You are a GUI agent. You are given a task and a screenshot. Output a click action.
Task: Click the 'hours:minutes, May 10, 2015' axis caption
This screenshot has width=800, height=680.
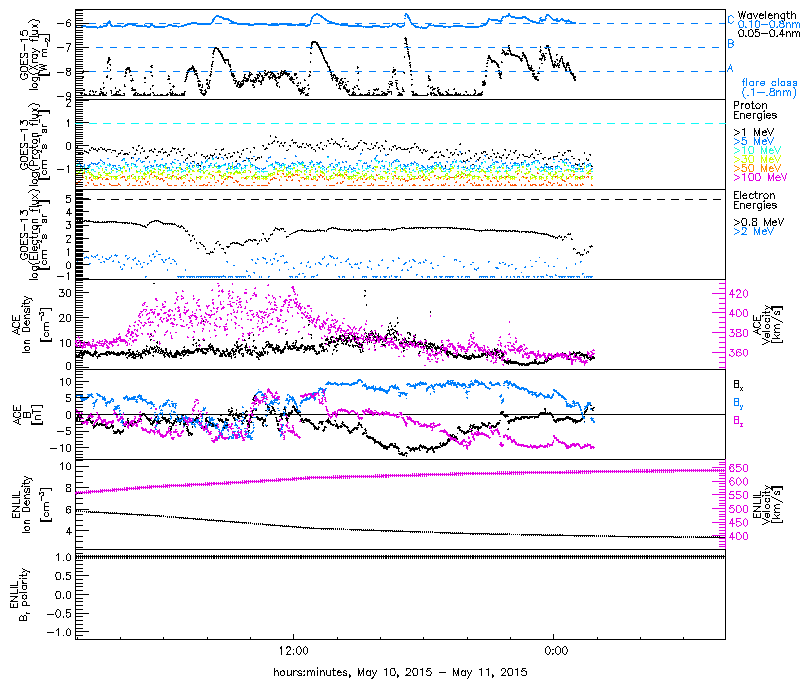point(400,672)
